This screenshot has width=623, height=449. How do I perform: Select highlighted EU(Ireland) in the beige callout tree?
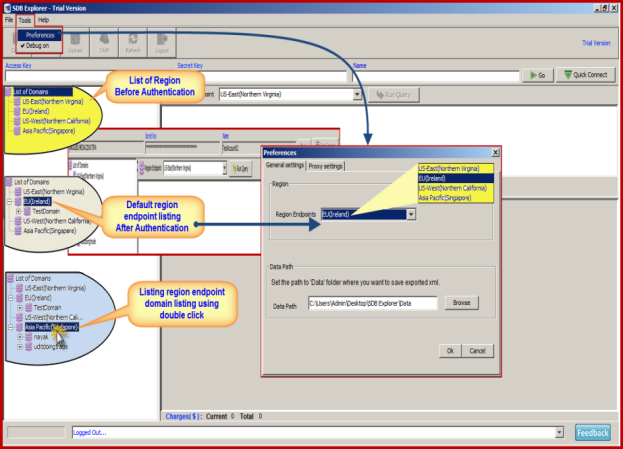pyautogui.click(x=37, y=201)
